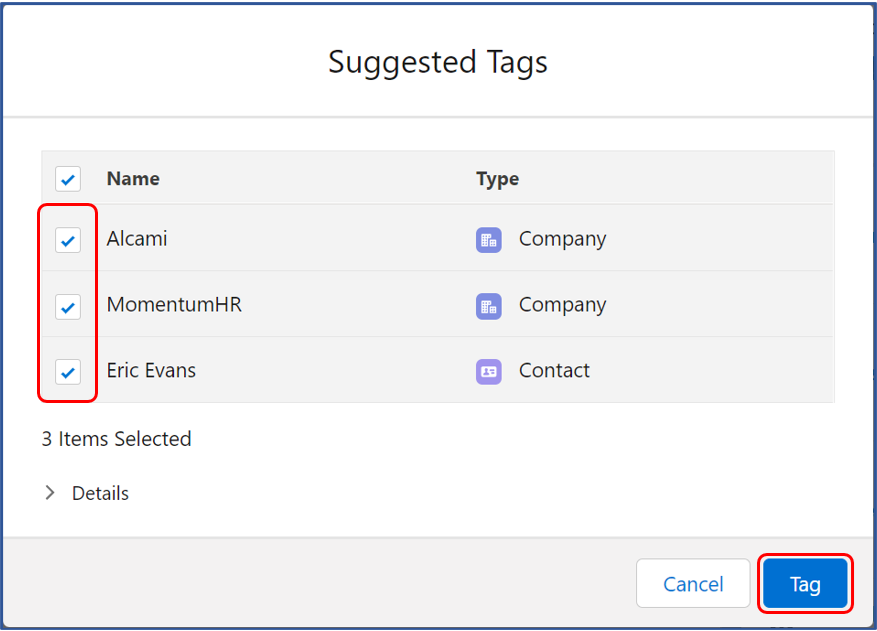The height and width of the screenshot is (631, 877).
Task: Click the Contact type text for Eric Evans
Action: click(554, 370)
